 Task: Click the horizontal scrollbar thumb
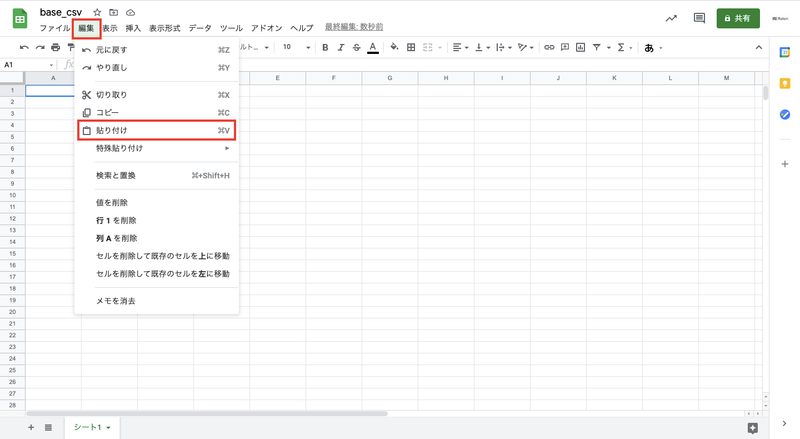[207, 413]
